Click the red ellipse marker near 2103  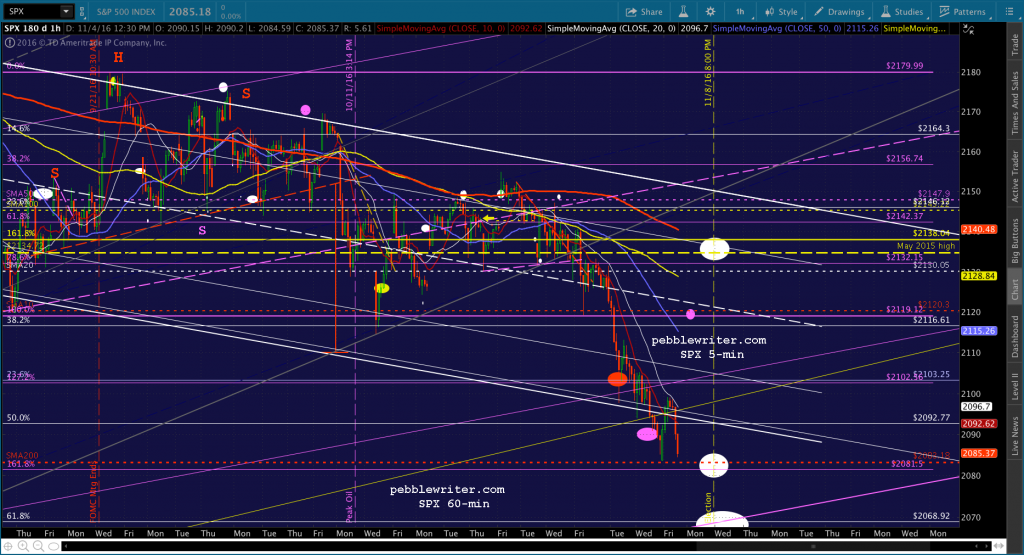tap(617, 379)
